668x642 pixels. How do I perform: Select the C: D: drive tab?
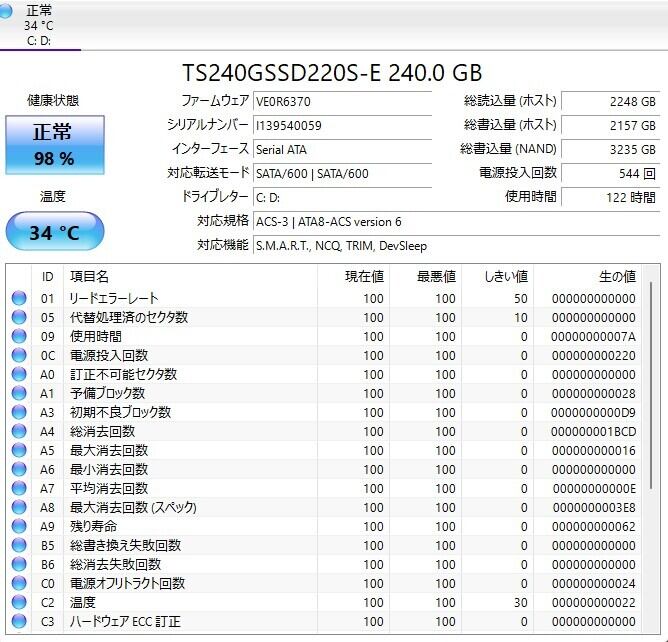(40, 25)
